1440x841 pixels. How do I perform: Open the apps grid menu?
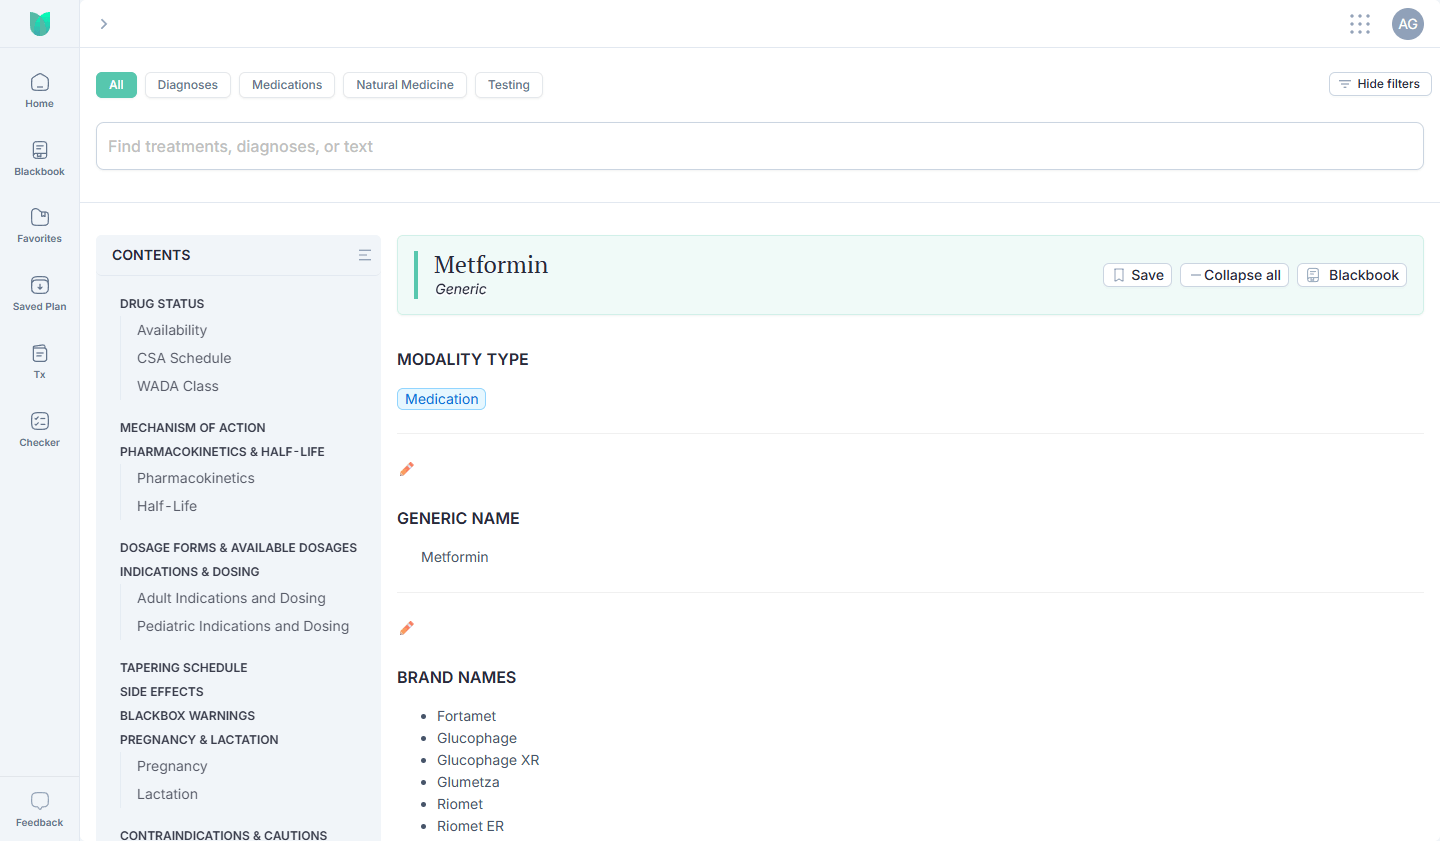click(1360, 24)
